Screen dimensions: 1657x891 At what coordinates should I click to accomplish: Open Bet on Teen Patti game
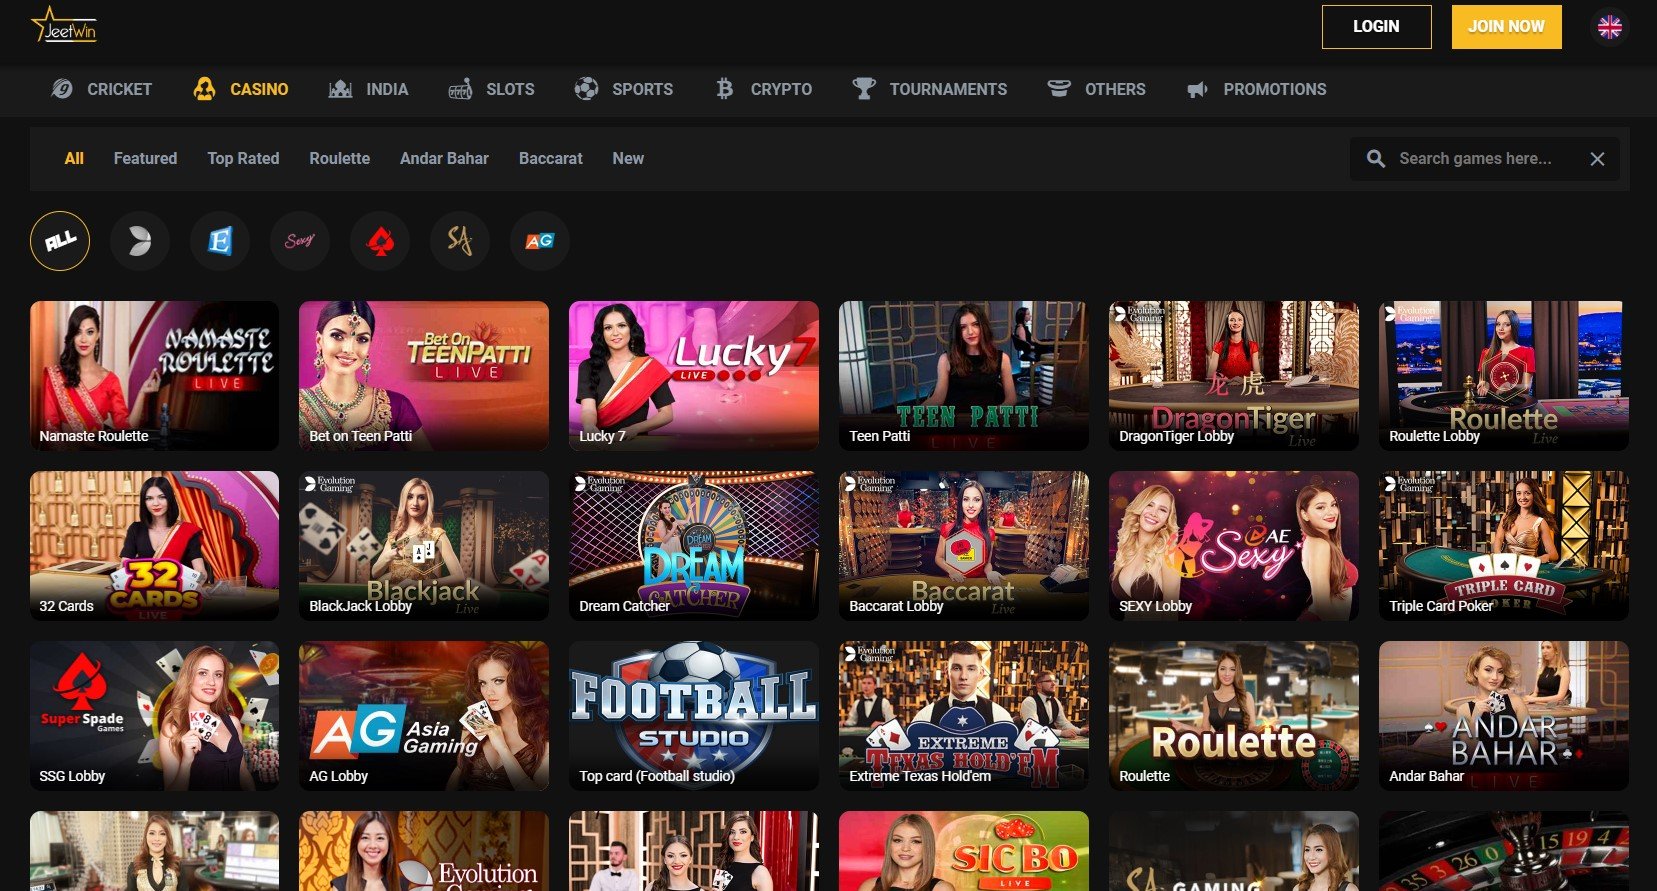[x=424, y=376]
